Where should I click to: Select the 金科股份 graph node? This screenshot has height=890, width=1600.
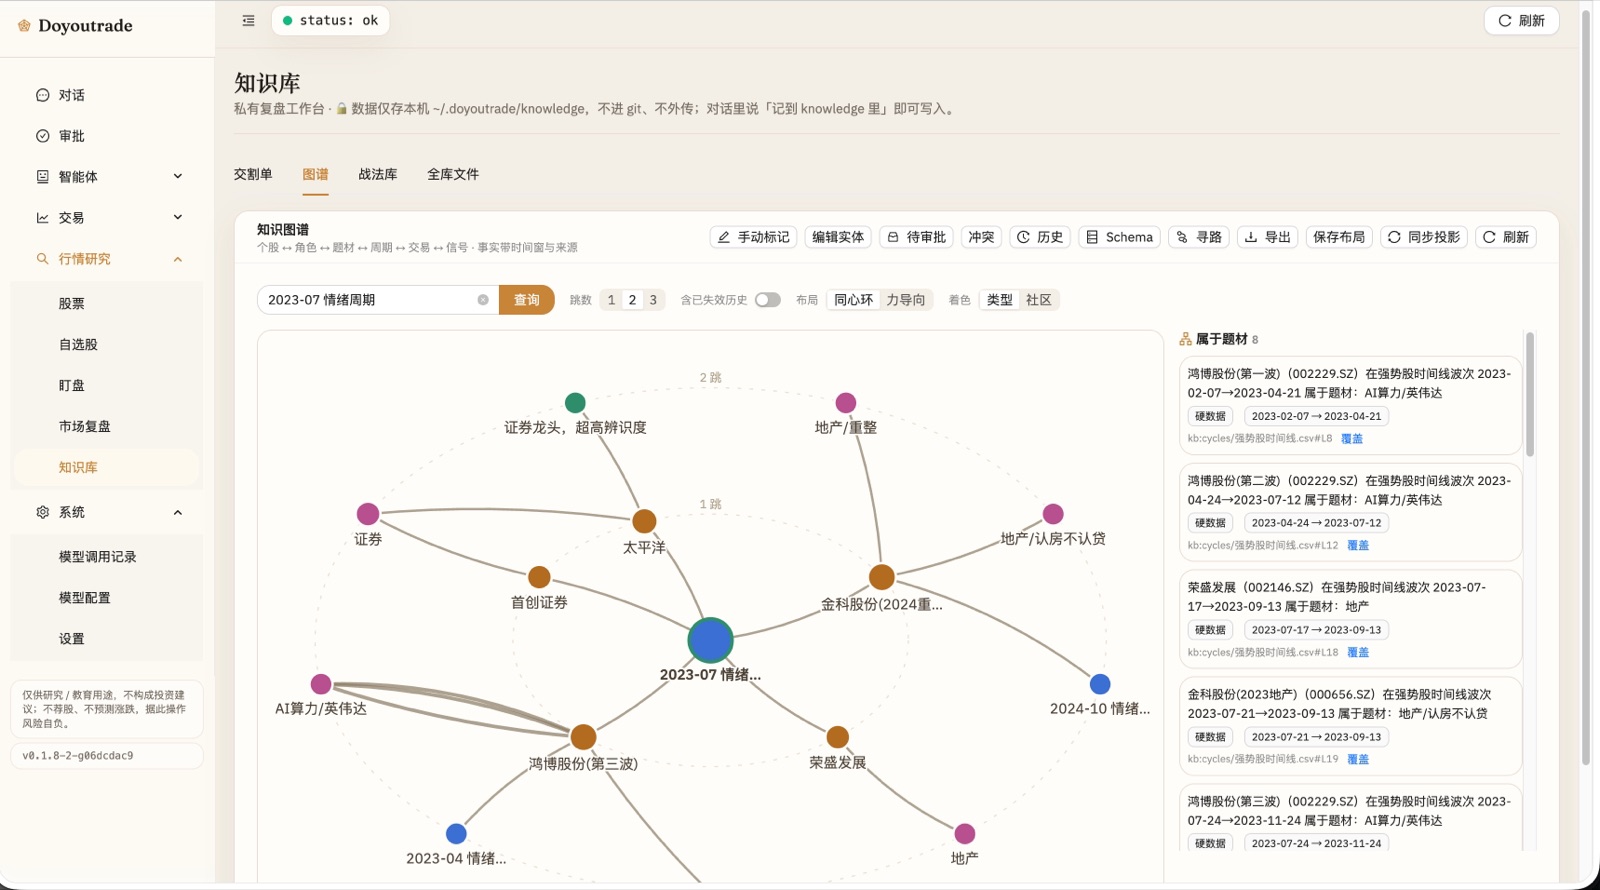tap(881, 577)
